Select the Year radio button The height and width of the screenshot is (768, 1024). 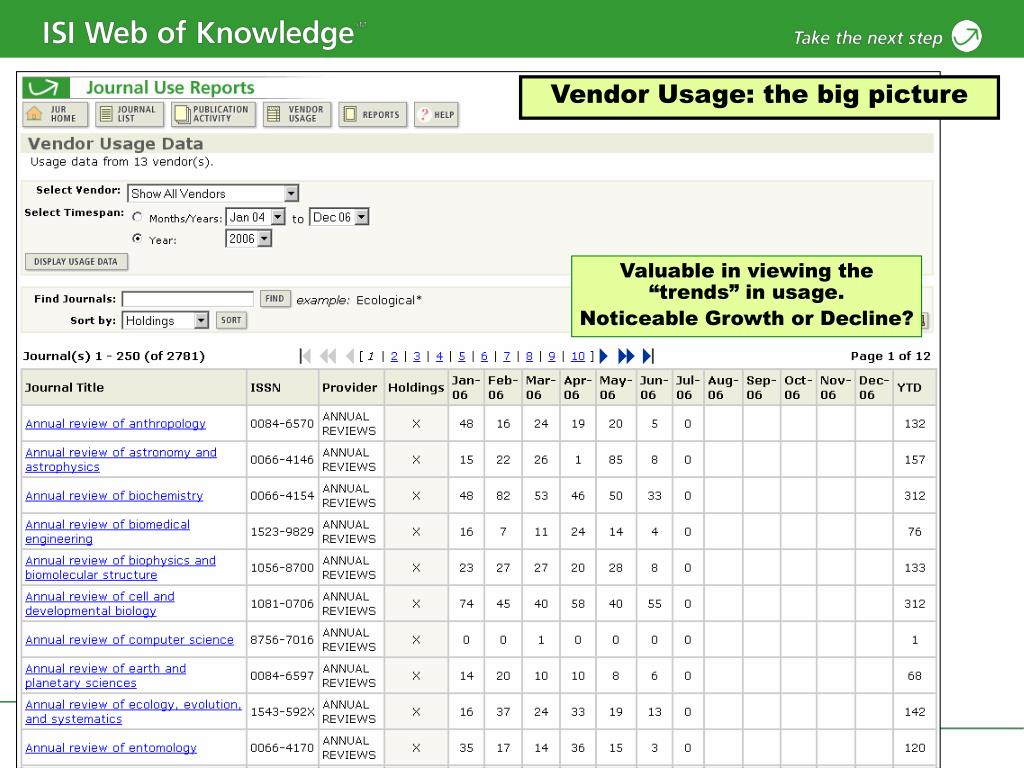137,238
